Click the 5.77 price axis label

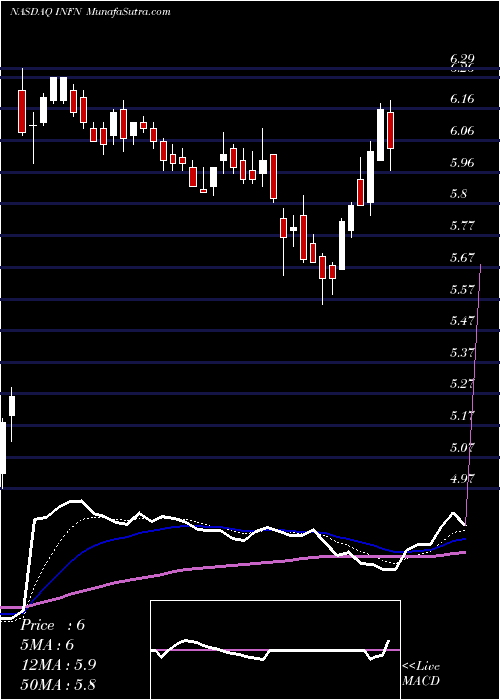click(x=462, y=226)
